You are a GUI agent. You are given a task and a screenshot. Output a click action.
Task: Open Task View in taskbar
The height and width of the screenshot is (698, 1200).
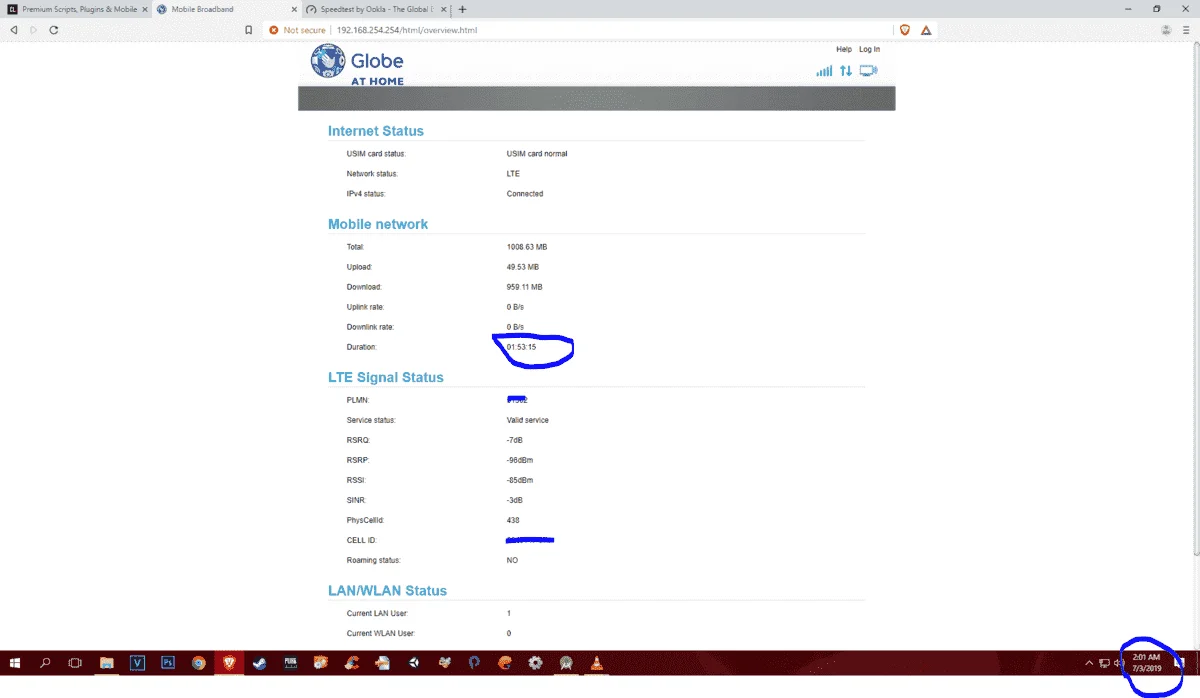[75, 662]
